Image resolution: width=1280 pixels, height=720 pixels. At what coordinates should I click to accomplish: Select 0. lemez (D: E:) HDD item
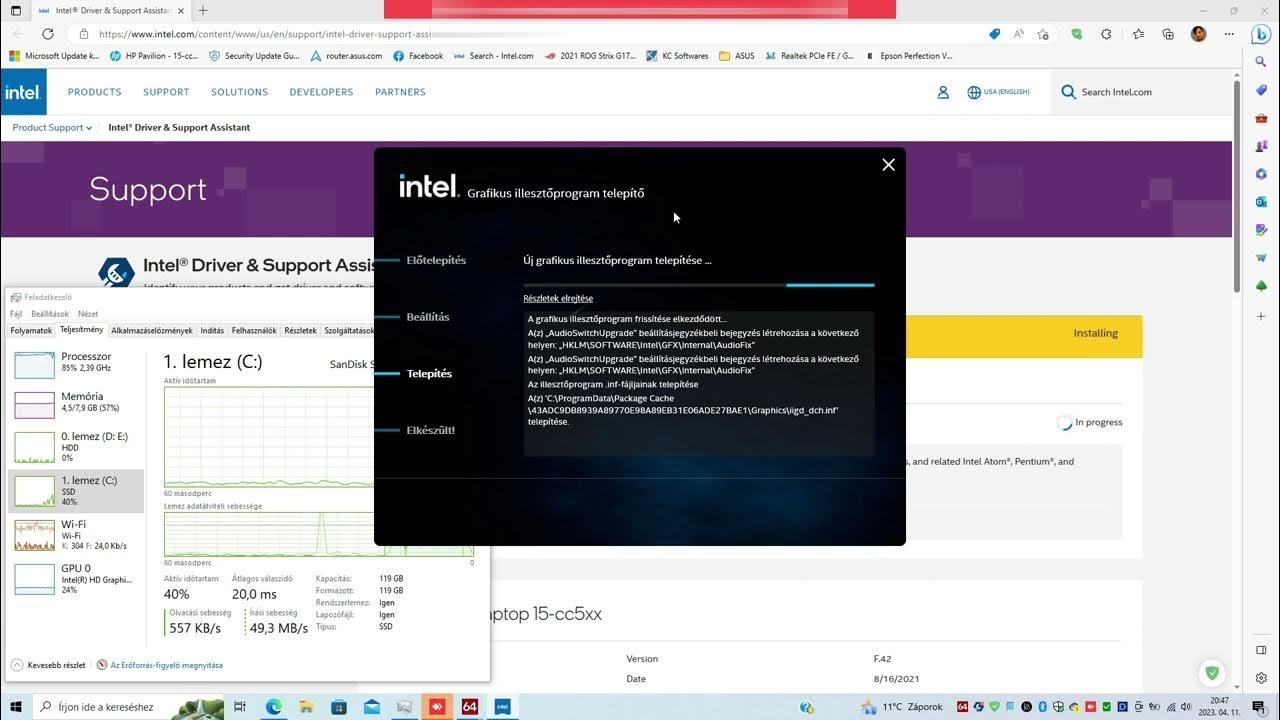[76, 446]
